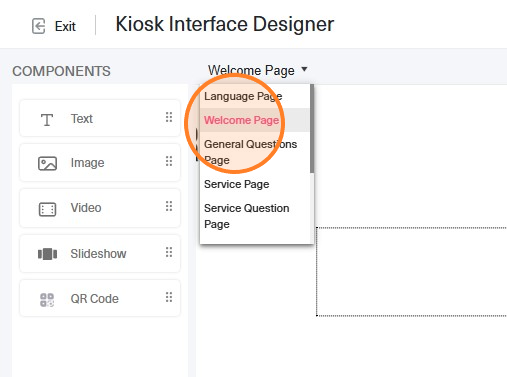Click the drag handle dots beside Slideshow

(169, 252)
